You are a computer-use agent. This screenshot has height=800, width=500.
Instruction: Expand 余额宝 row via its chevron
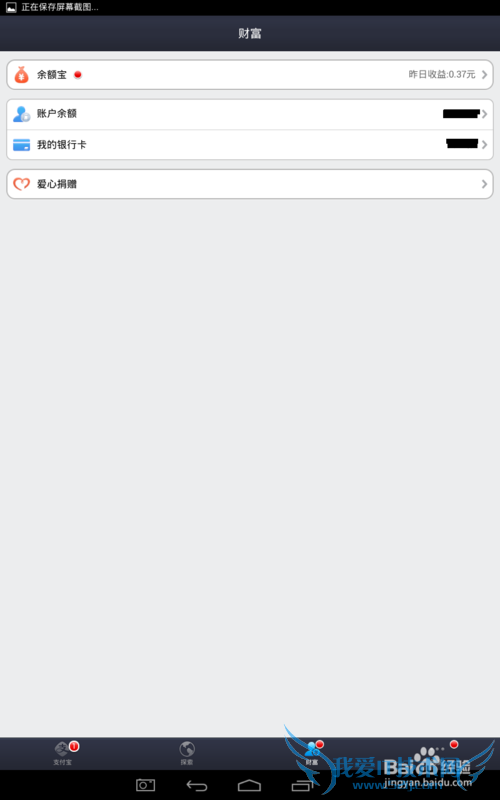point(484,75)
